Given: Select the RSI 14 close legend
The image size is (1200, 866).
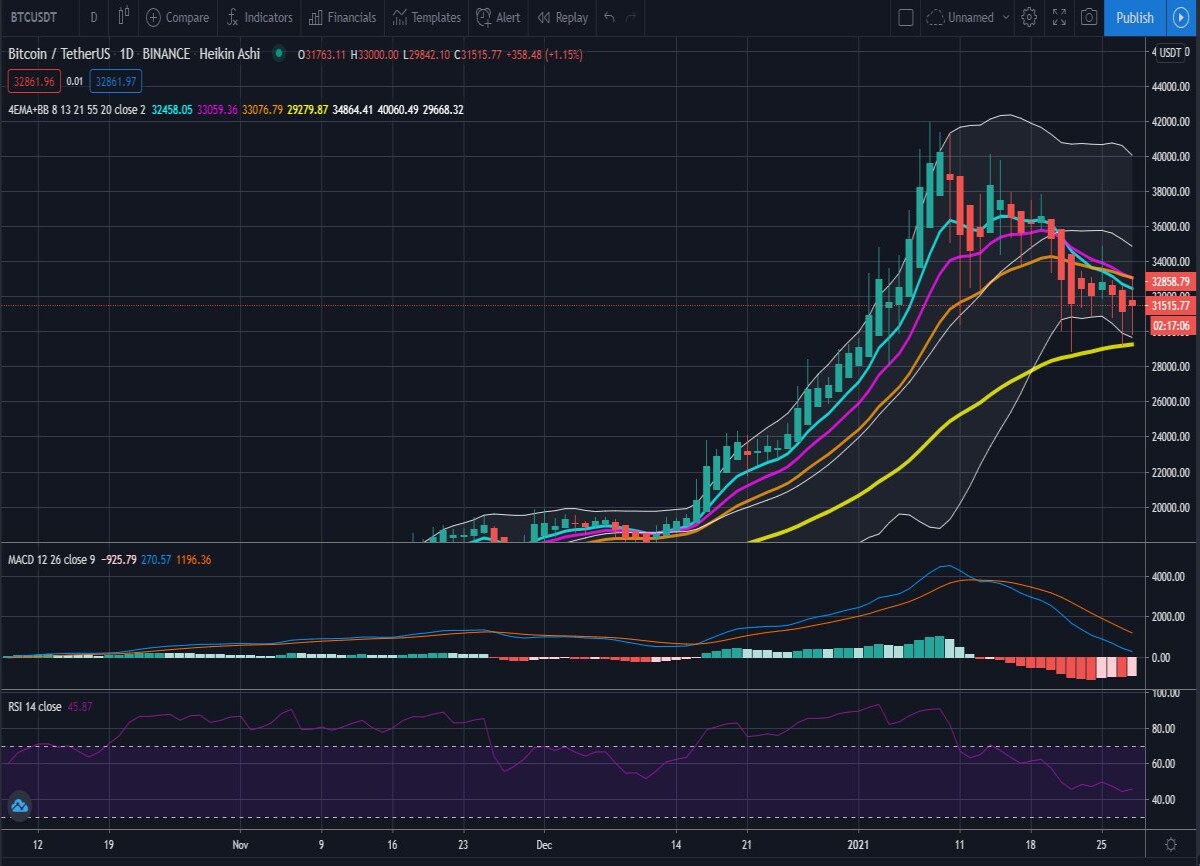Looking at the screenshot, I should (x=34, y=707).
